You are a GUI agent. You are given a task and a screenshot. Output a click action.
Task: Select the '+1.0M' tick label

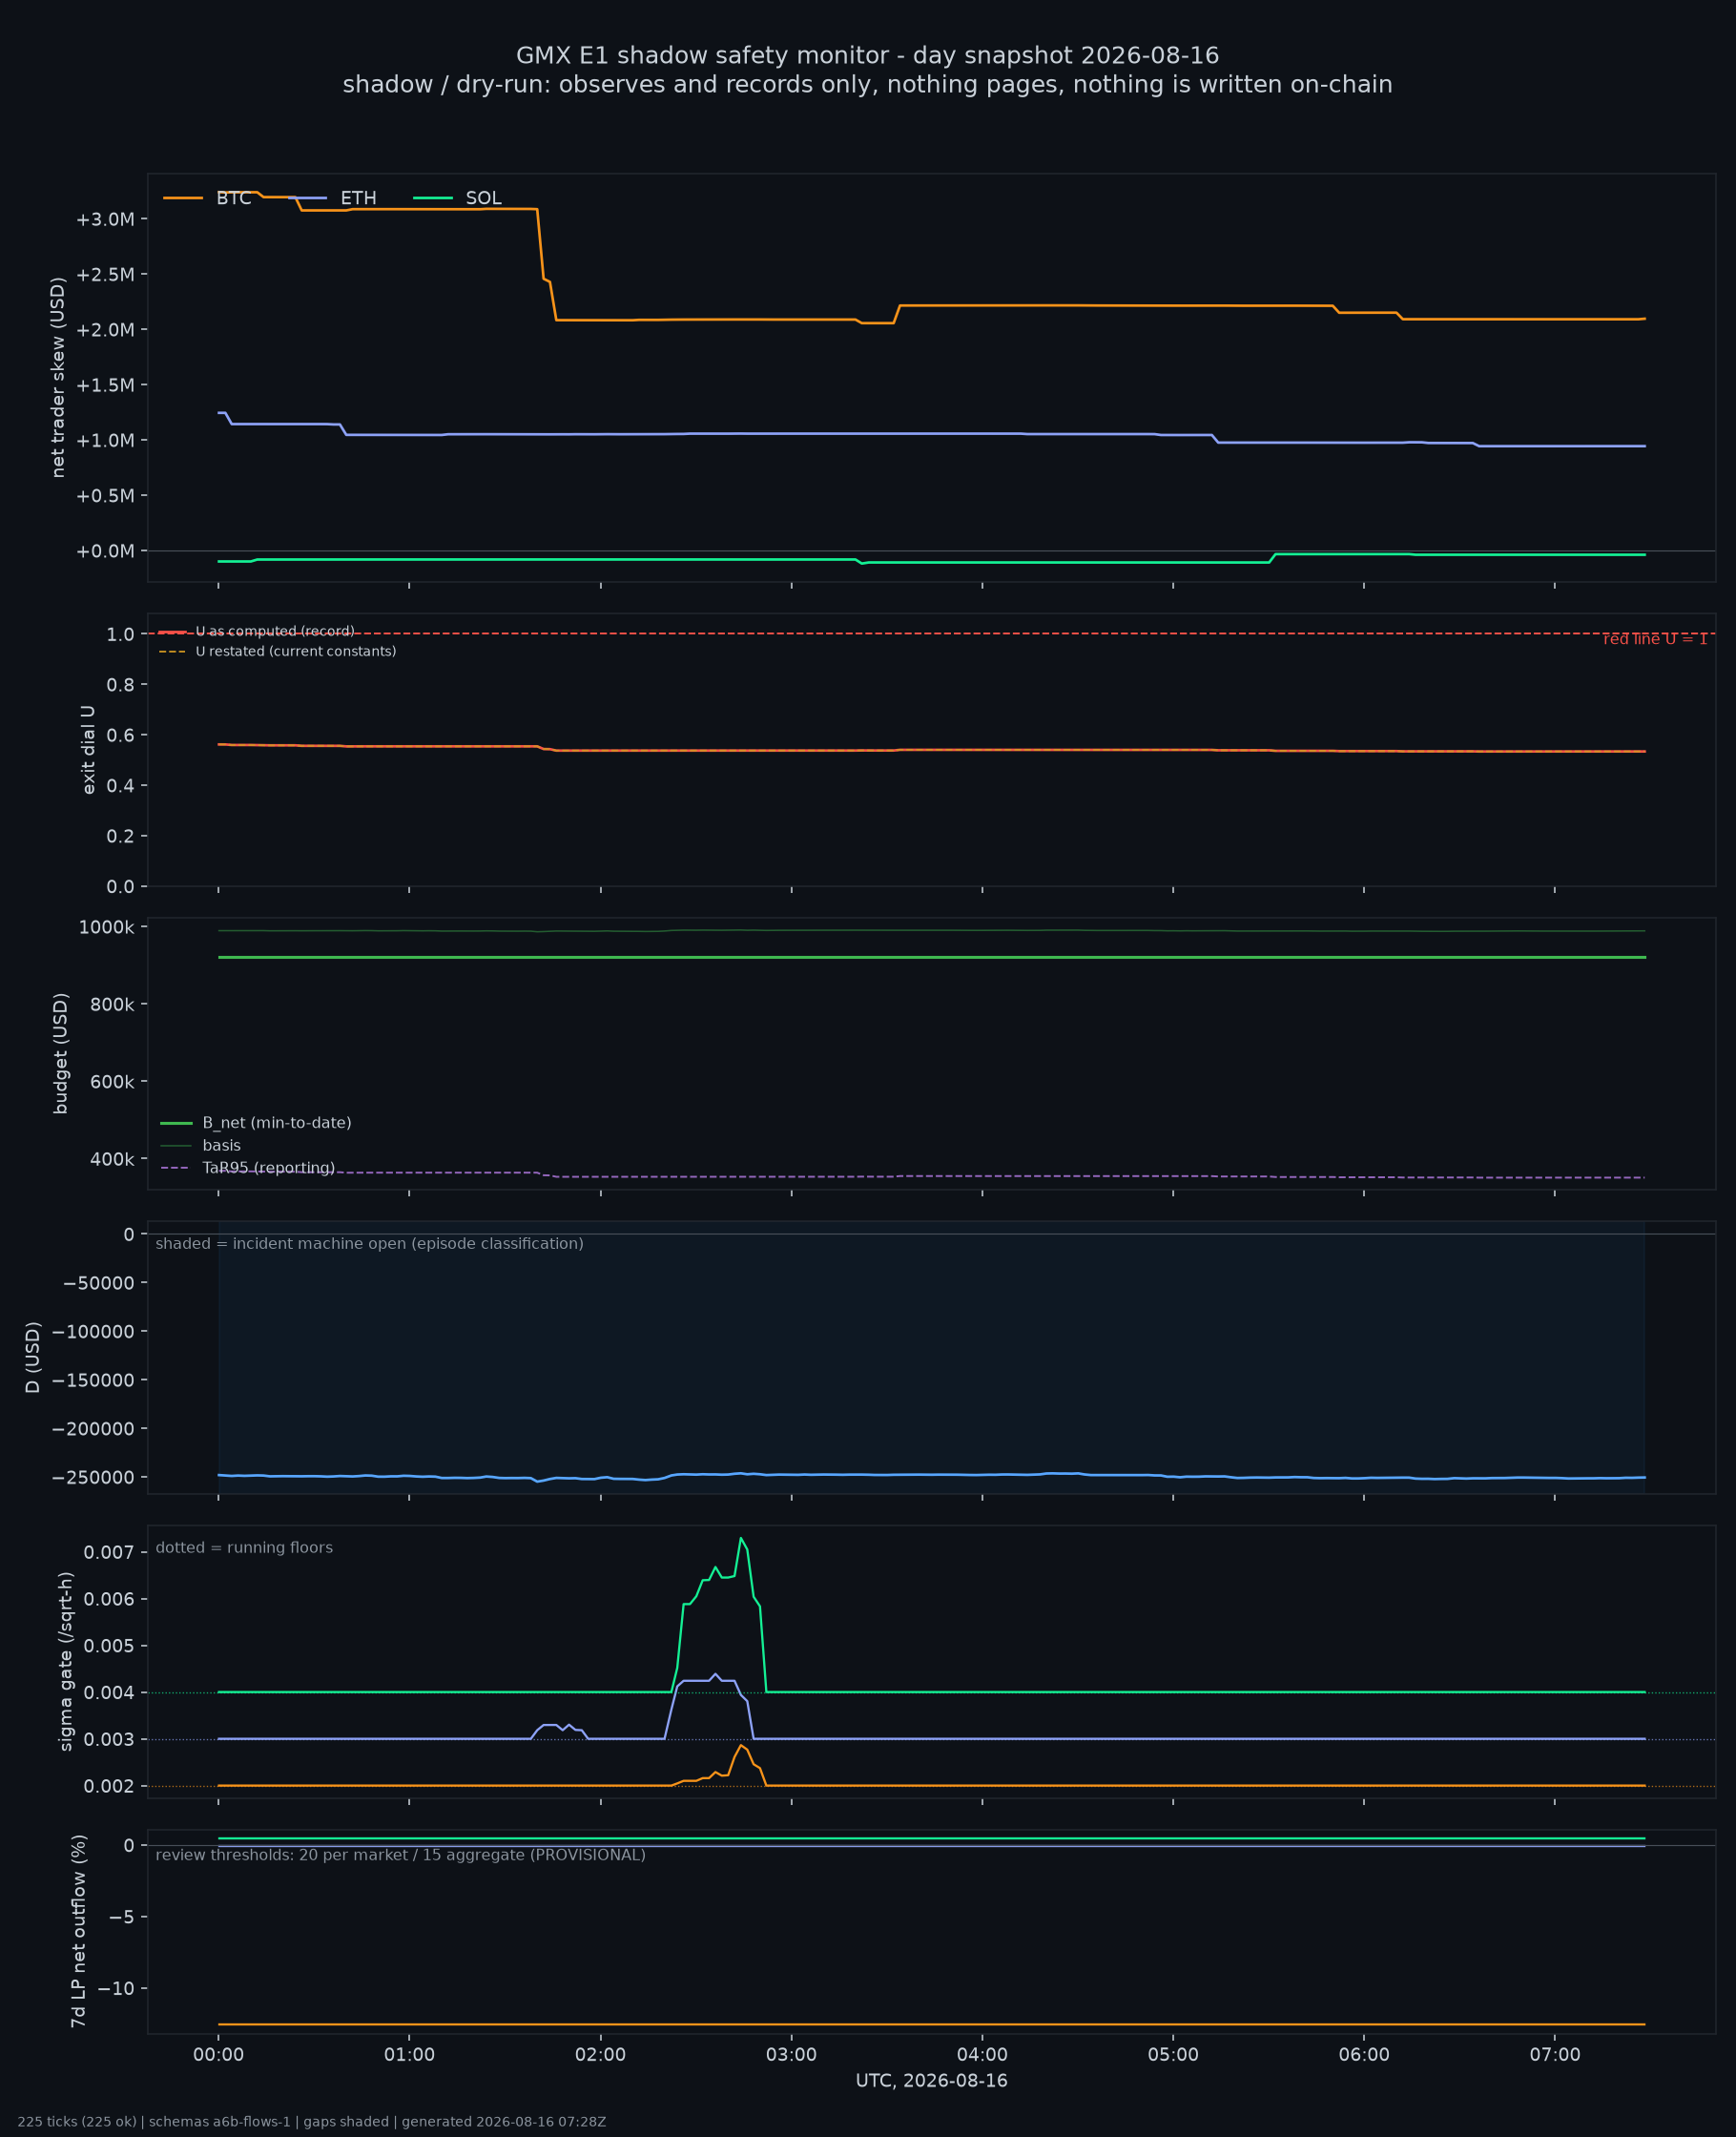coord(105,440)
